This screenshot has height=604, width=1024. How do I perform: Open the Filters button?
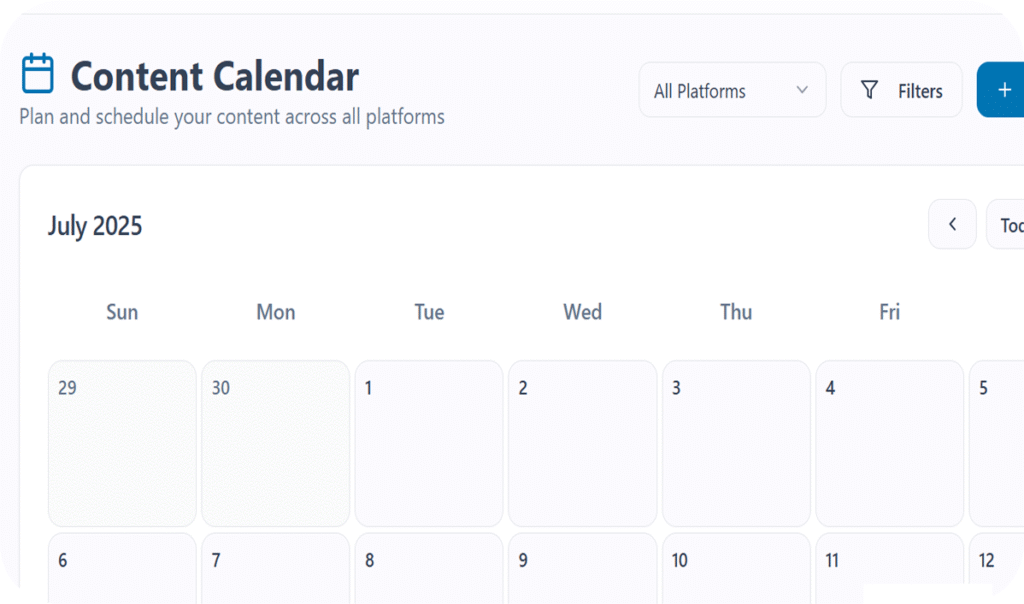[x=901, y=90]
